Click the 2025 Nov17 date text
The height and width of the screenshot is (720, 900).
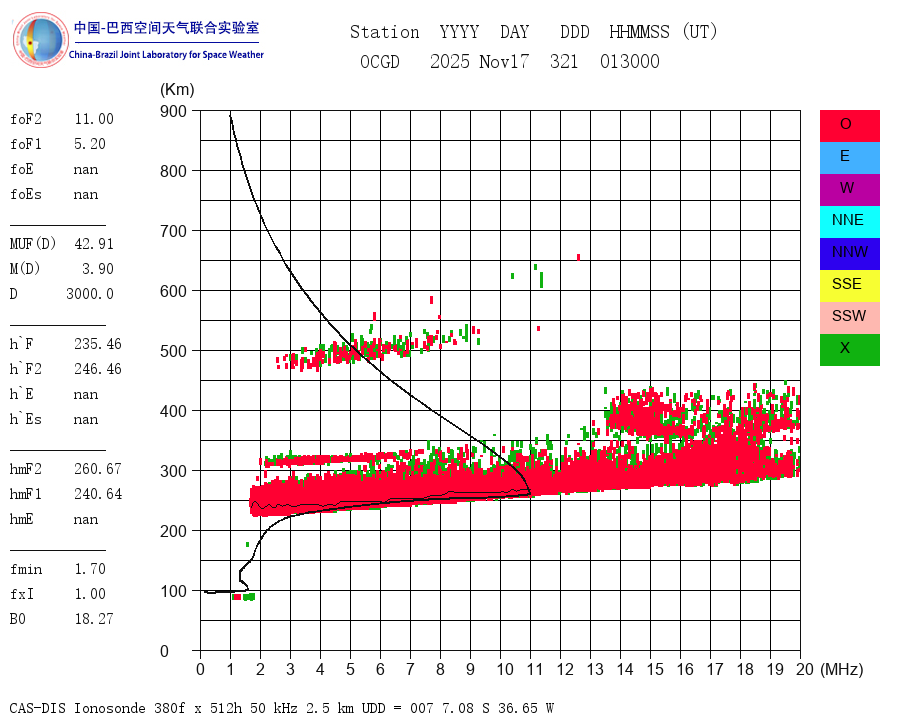pyautogui.click(x=479, y=62)
